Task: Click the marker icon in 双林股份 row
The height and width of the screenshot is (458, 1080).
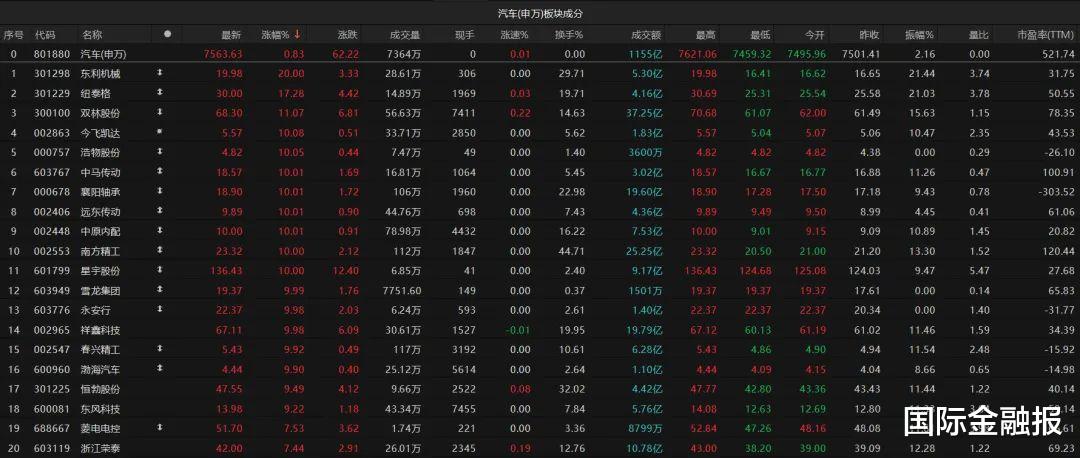Action: coord(160,112)
